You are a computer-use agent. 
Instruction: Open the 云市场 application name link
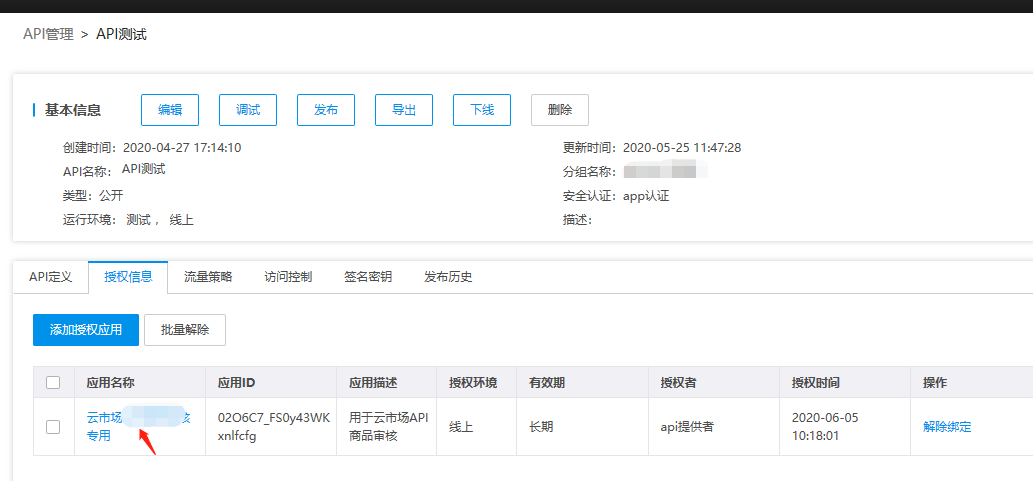click(103, 418)
